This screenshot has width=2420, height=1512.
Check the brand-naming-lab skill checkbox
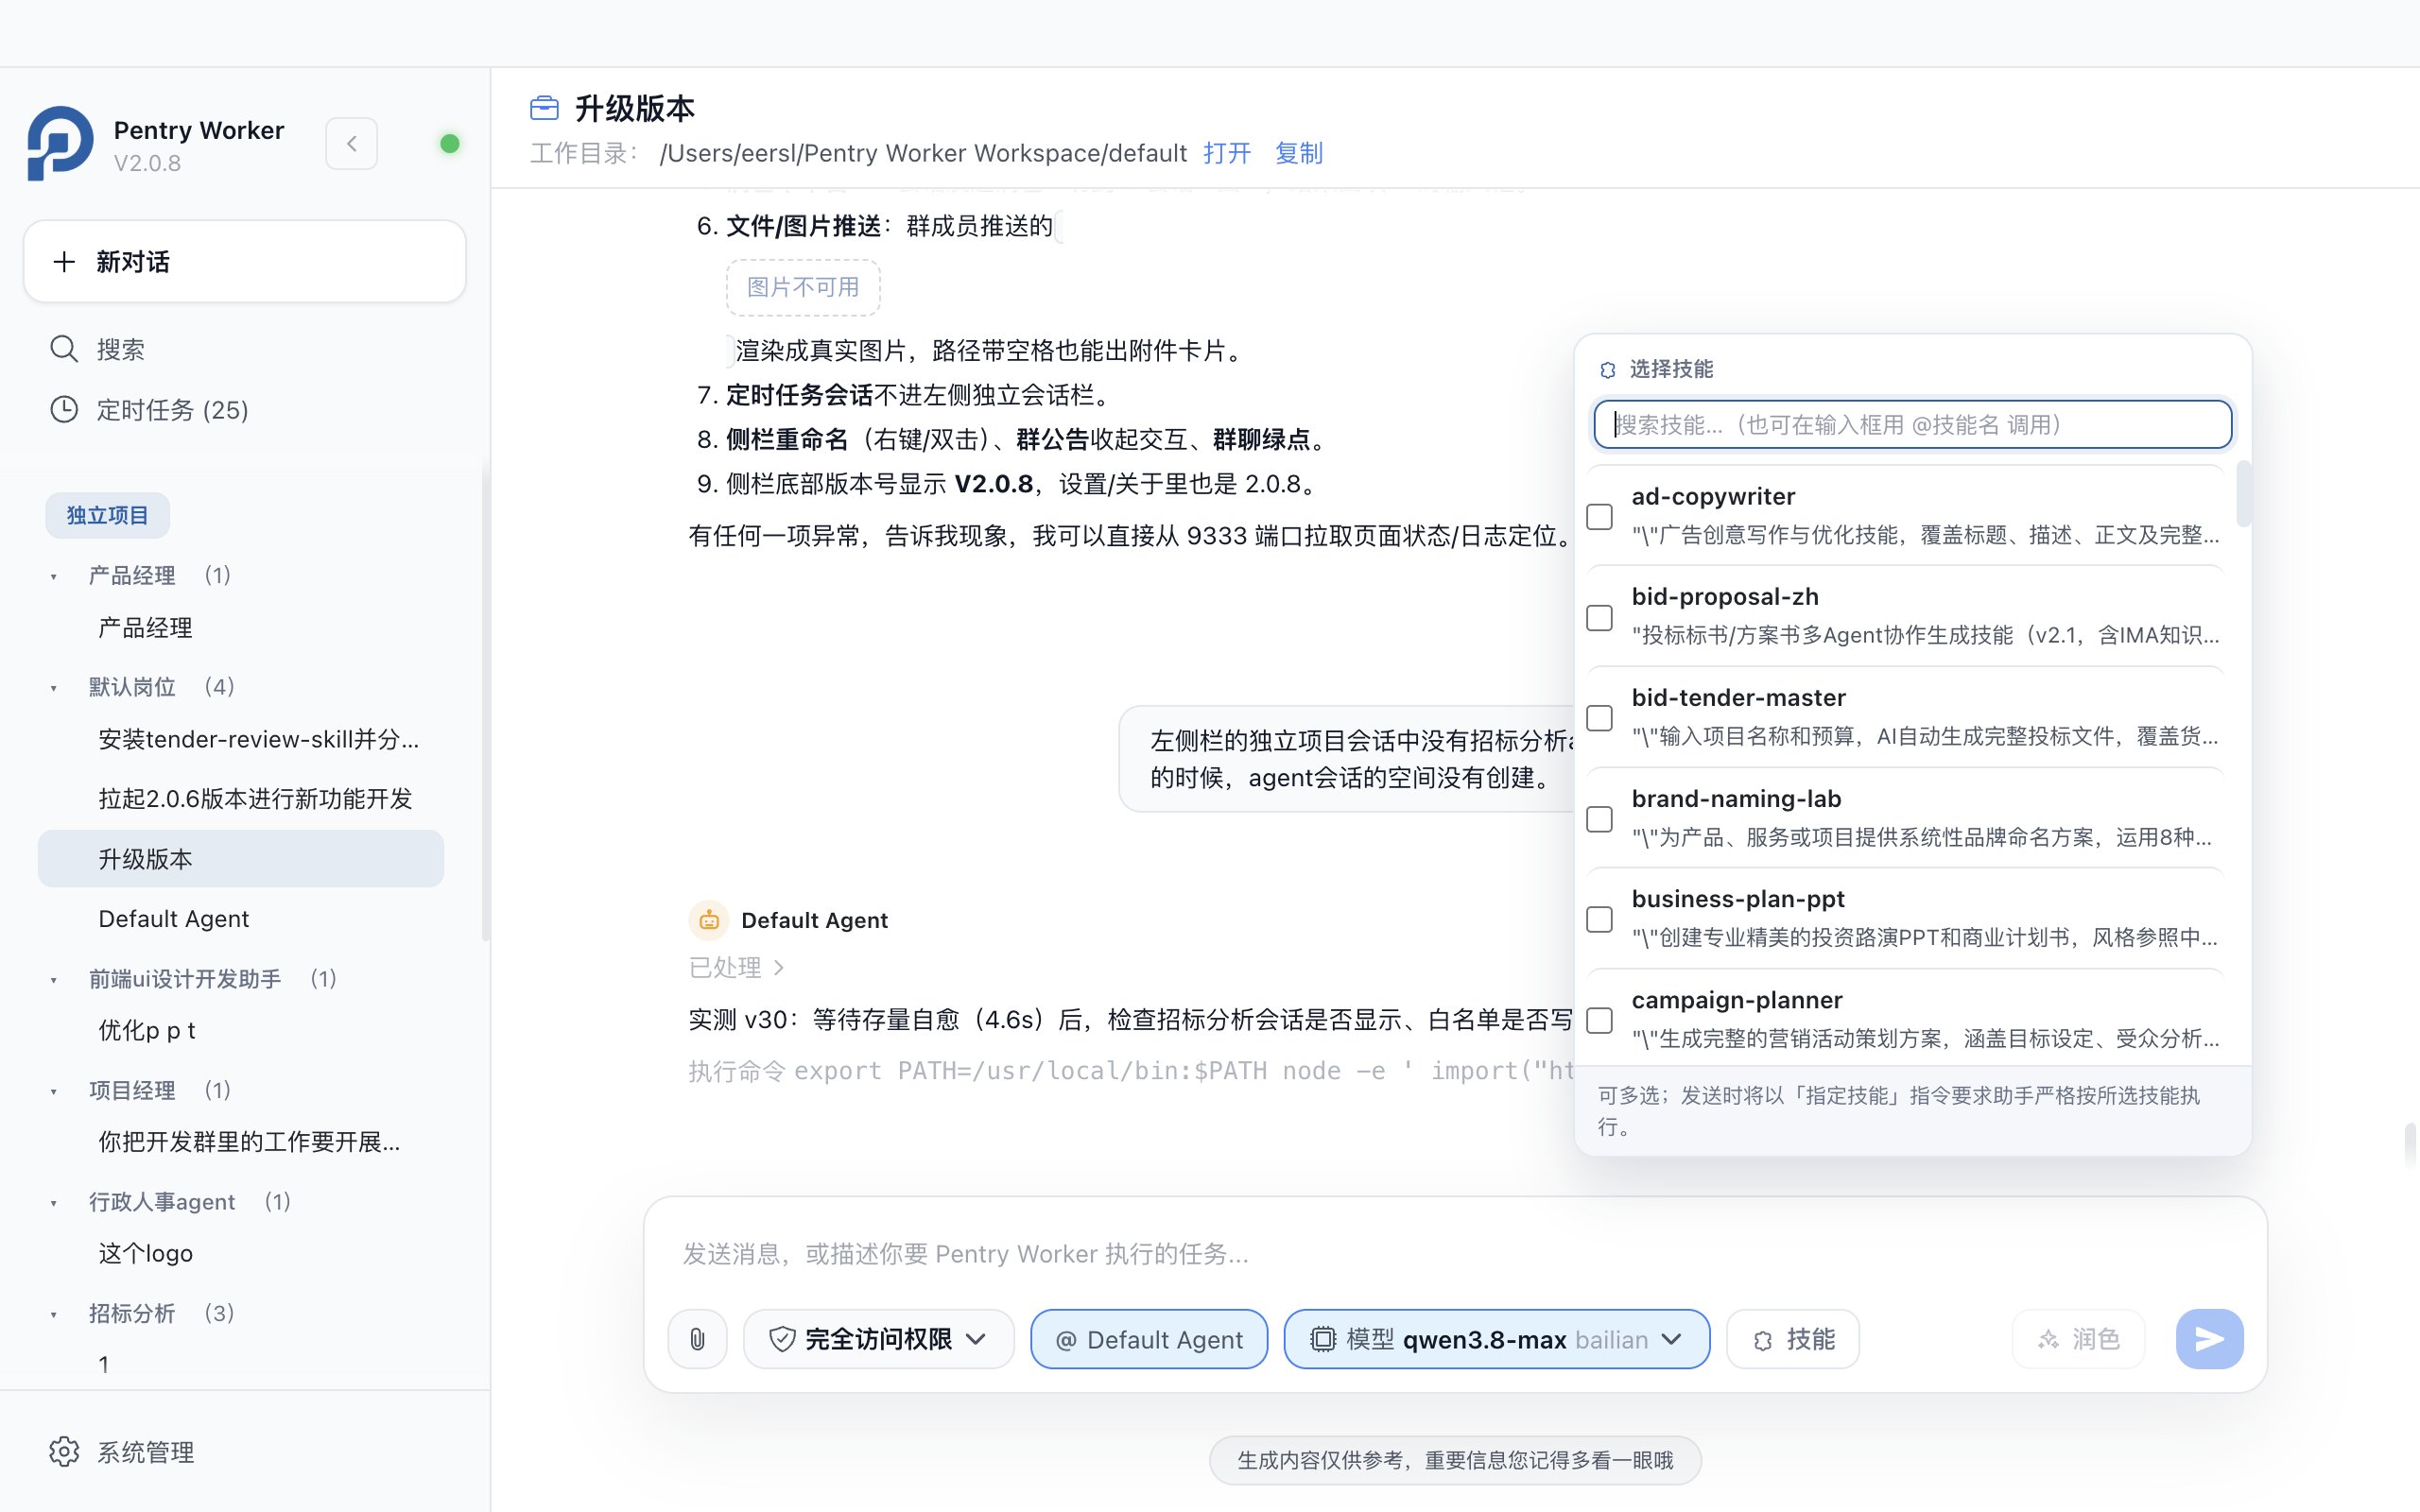(1600, 819)
